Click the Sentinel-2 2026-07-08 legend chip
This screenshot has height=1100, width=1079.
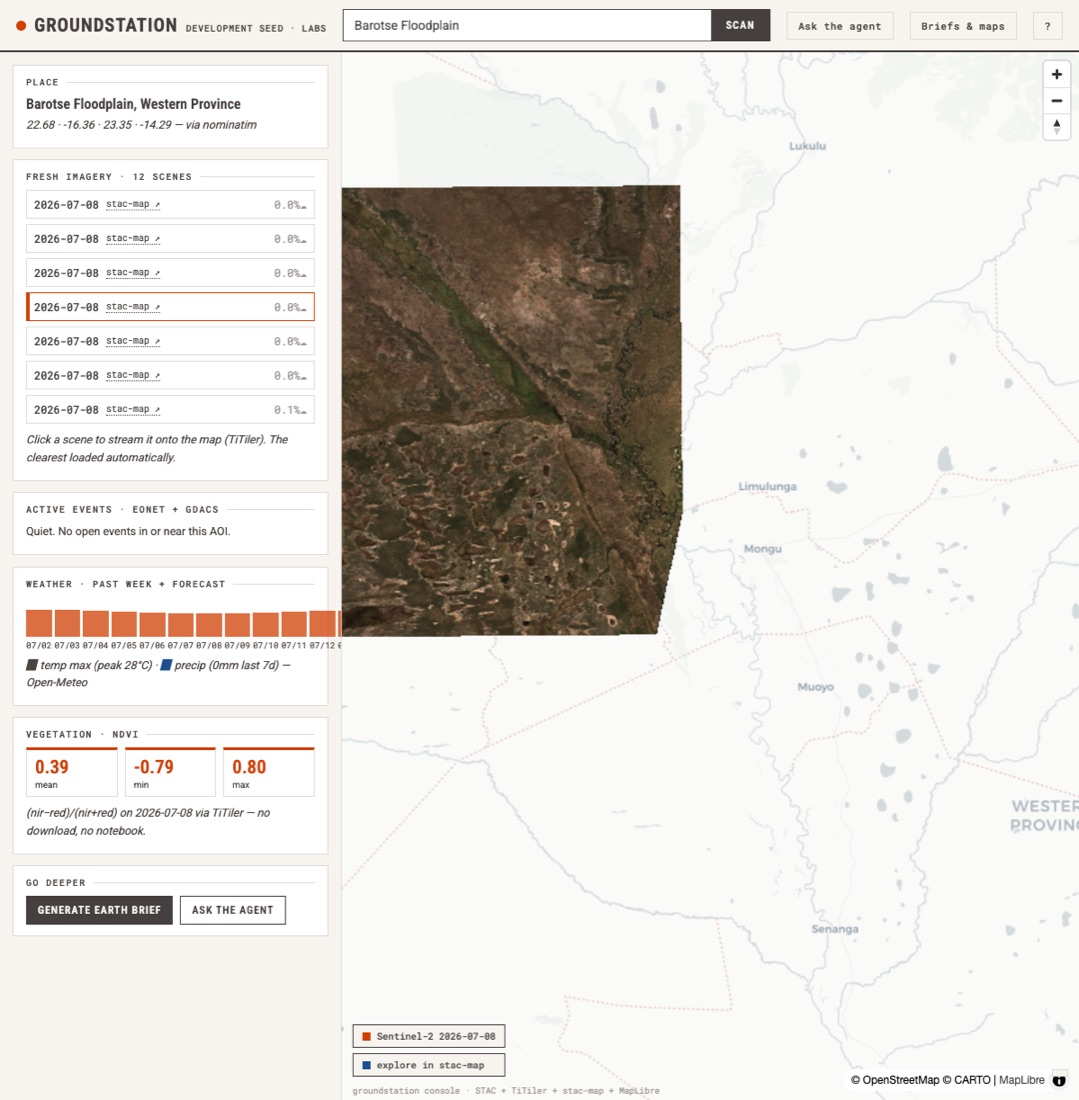click(x=429, y=1036)
